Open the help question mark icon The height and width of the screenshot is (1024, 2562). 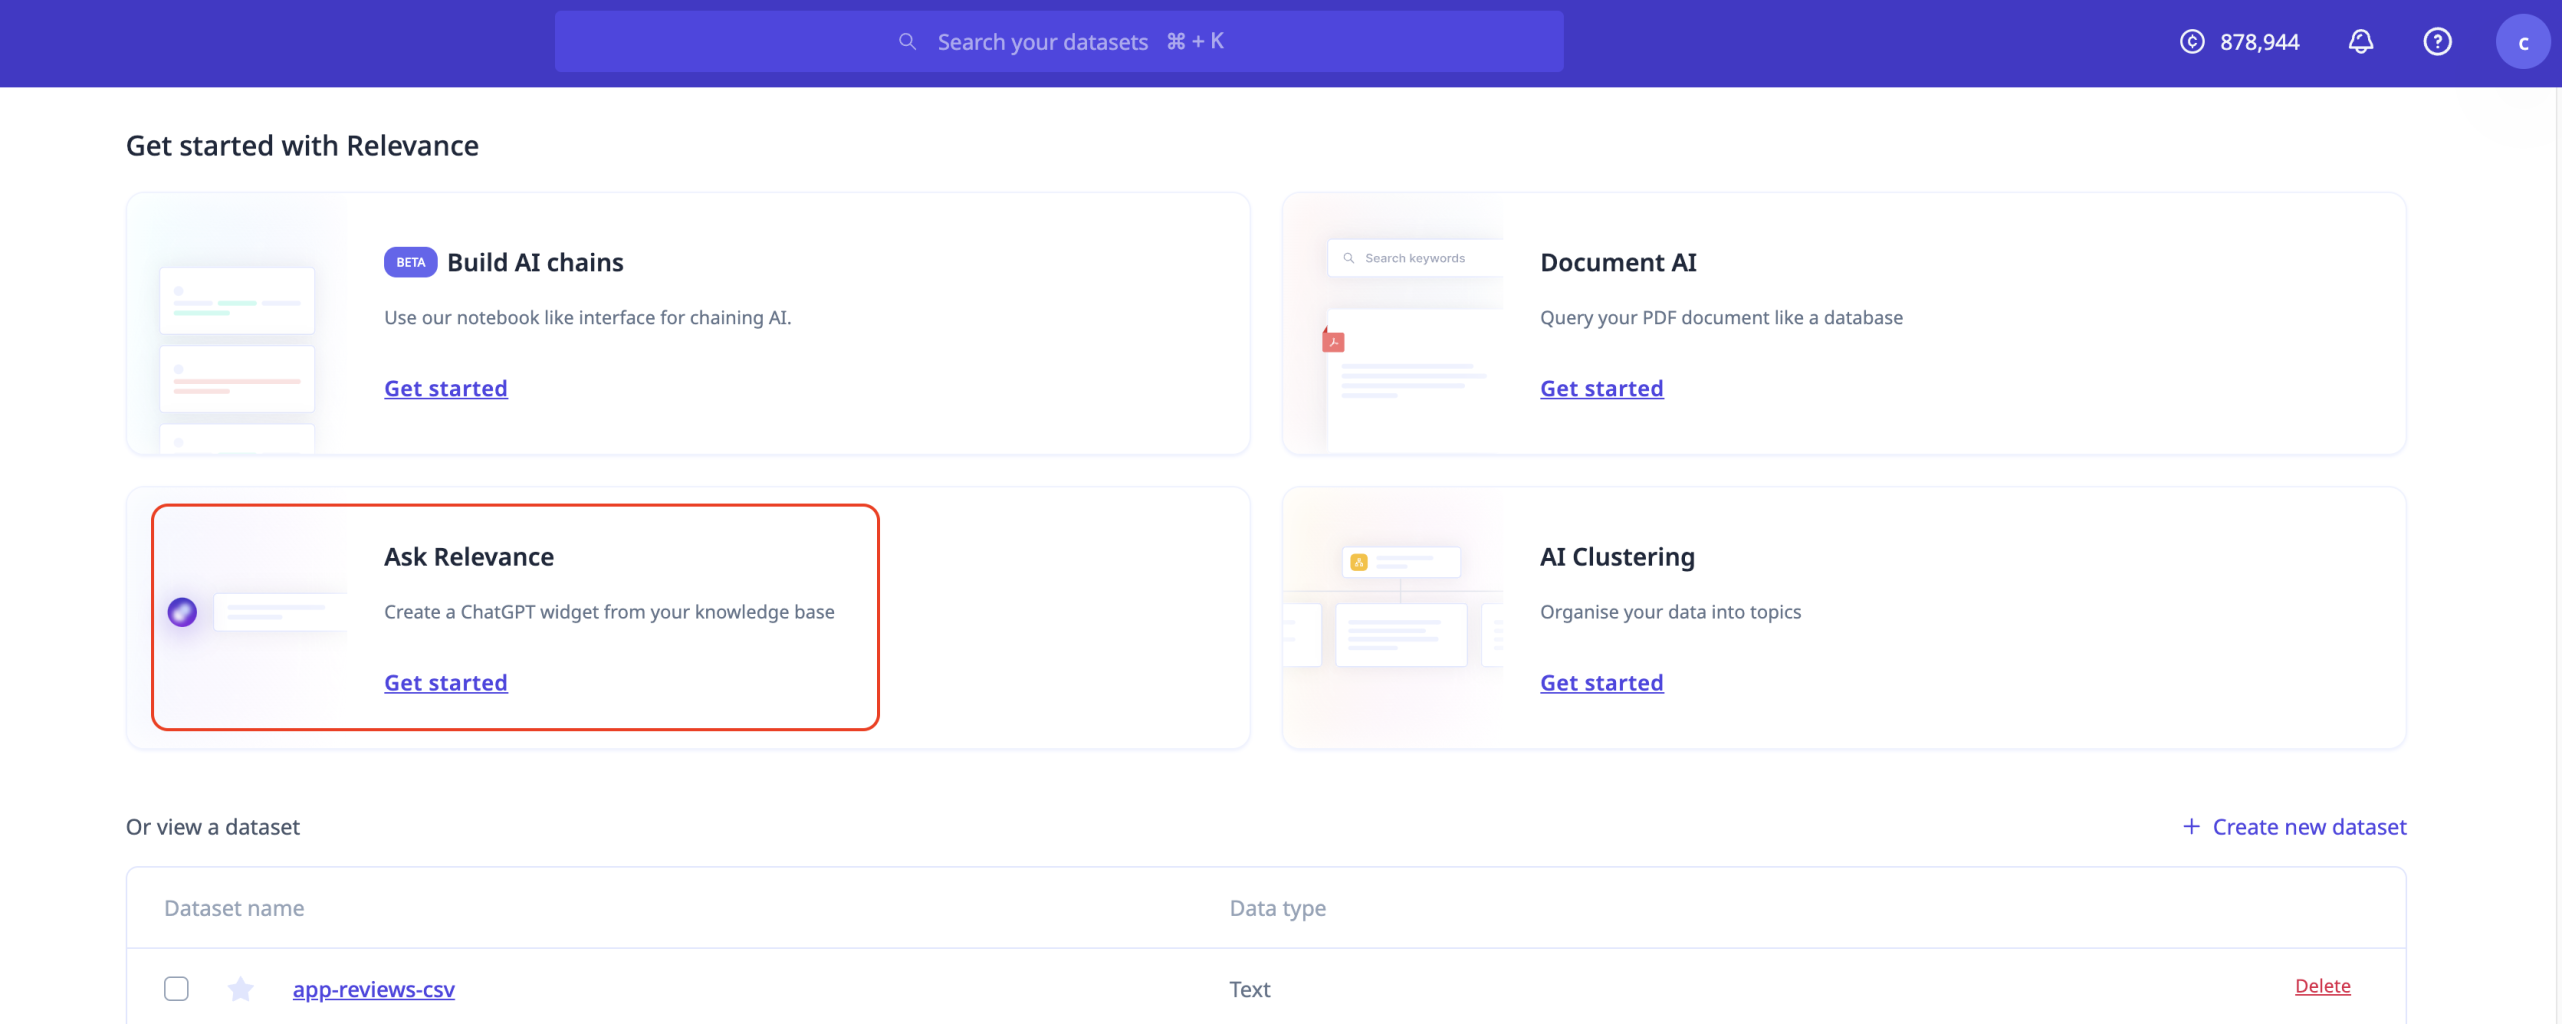tap(2437, 42)
